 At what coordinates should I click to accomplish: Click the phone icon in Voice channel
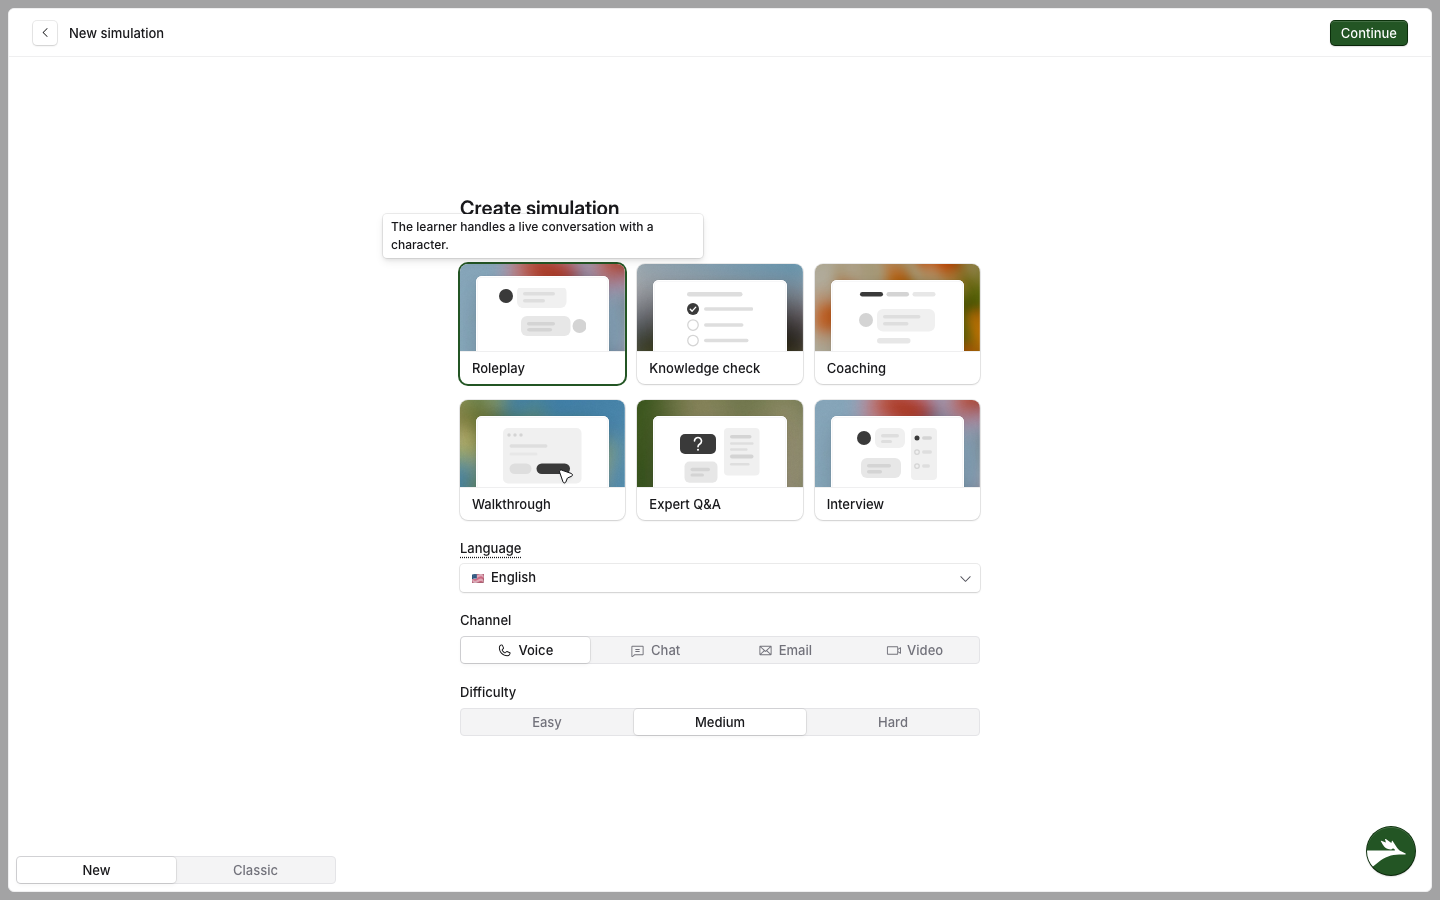505,651
